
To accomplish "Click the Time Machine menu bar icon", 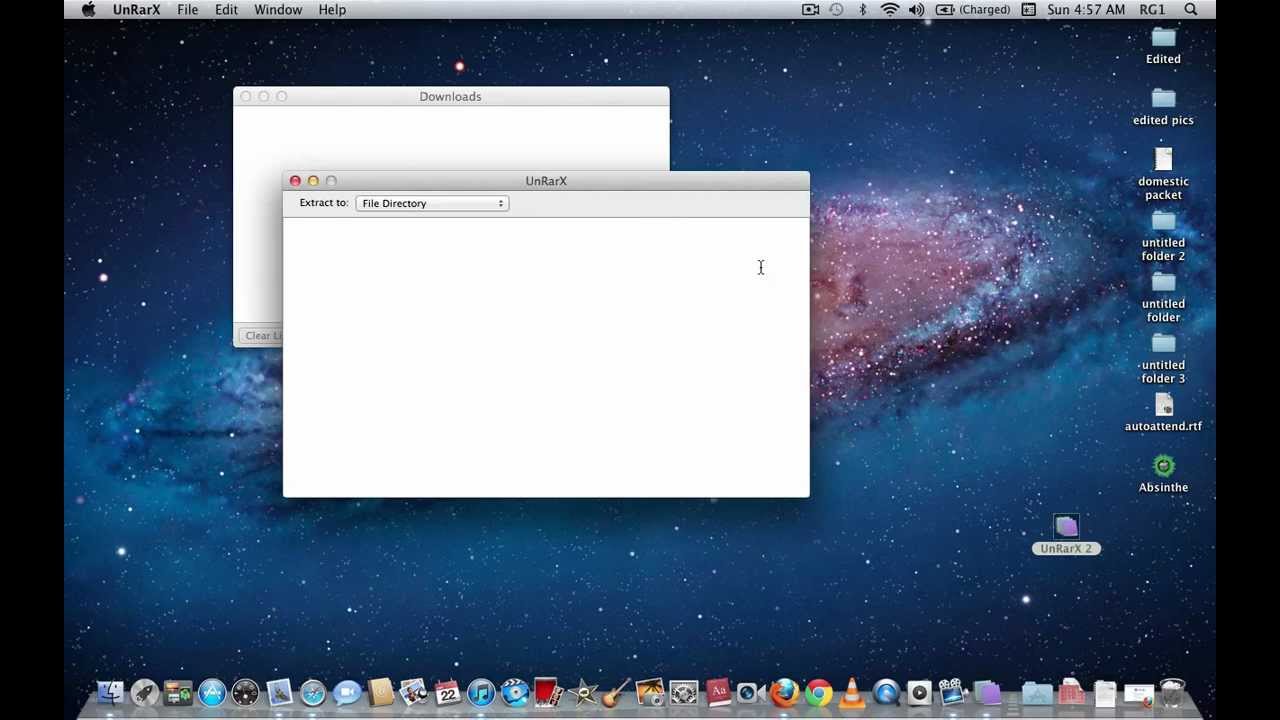I will pos(836,10).
